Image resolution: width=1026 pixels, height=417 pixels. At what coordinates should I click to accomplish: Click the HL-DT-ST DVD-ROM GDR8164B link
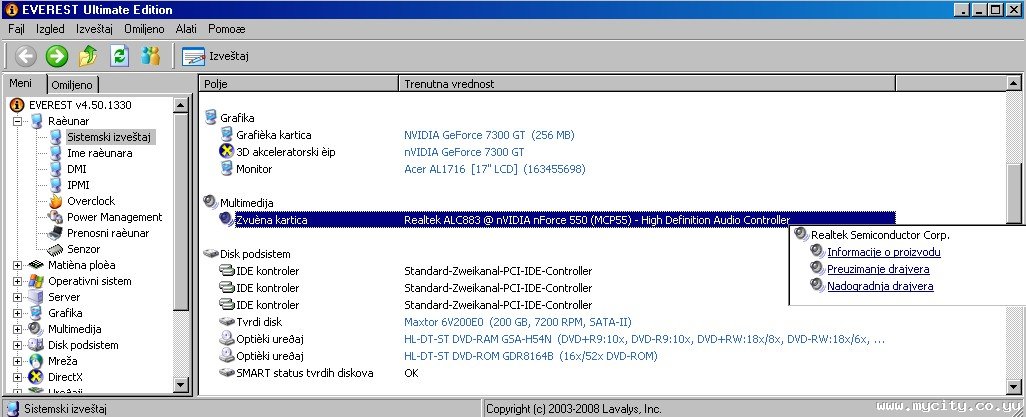click(531, 356)
